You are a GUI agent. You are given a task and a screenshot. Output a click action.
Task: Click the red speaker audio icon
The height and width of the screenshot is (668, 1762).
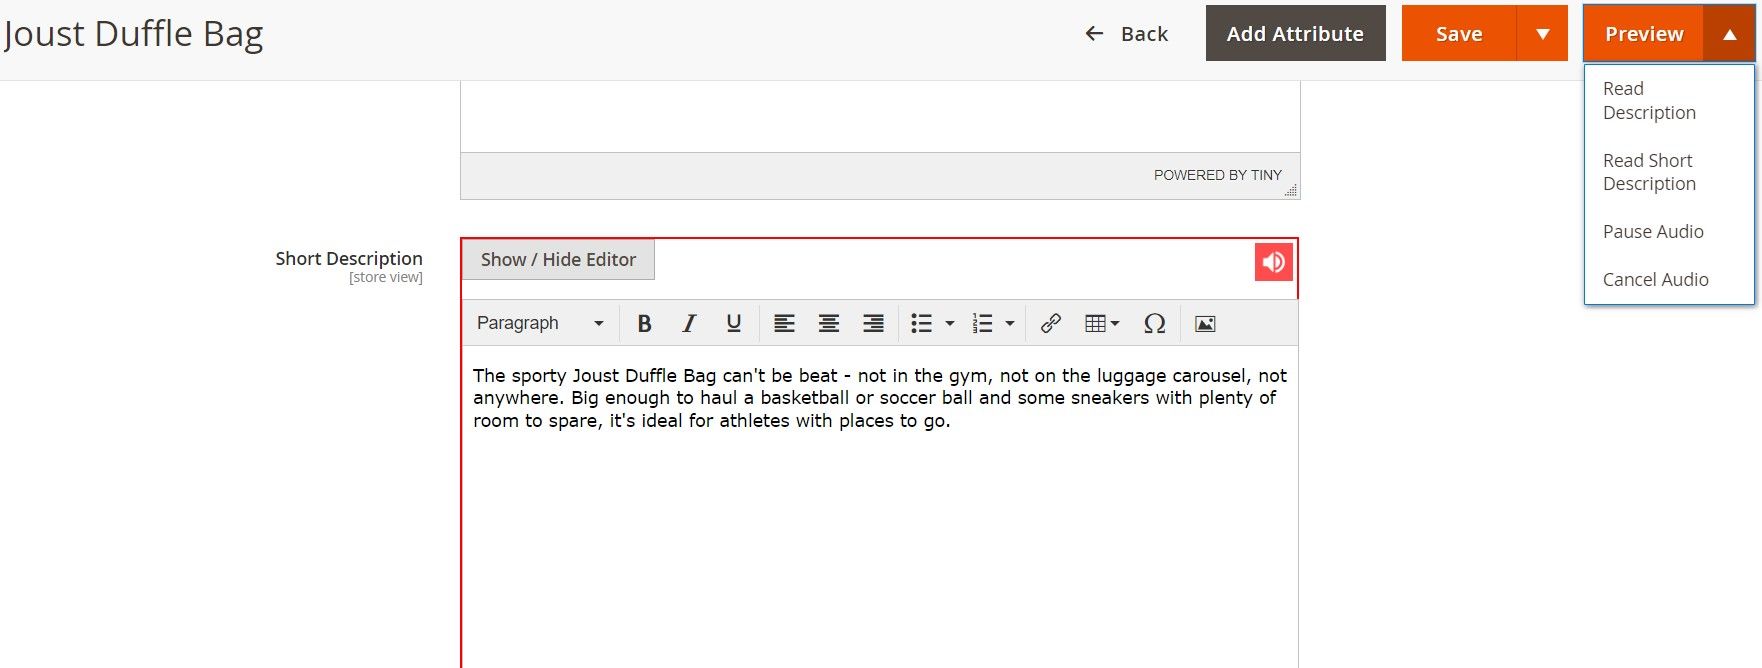coord(1273,262)
